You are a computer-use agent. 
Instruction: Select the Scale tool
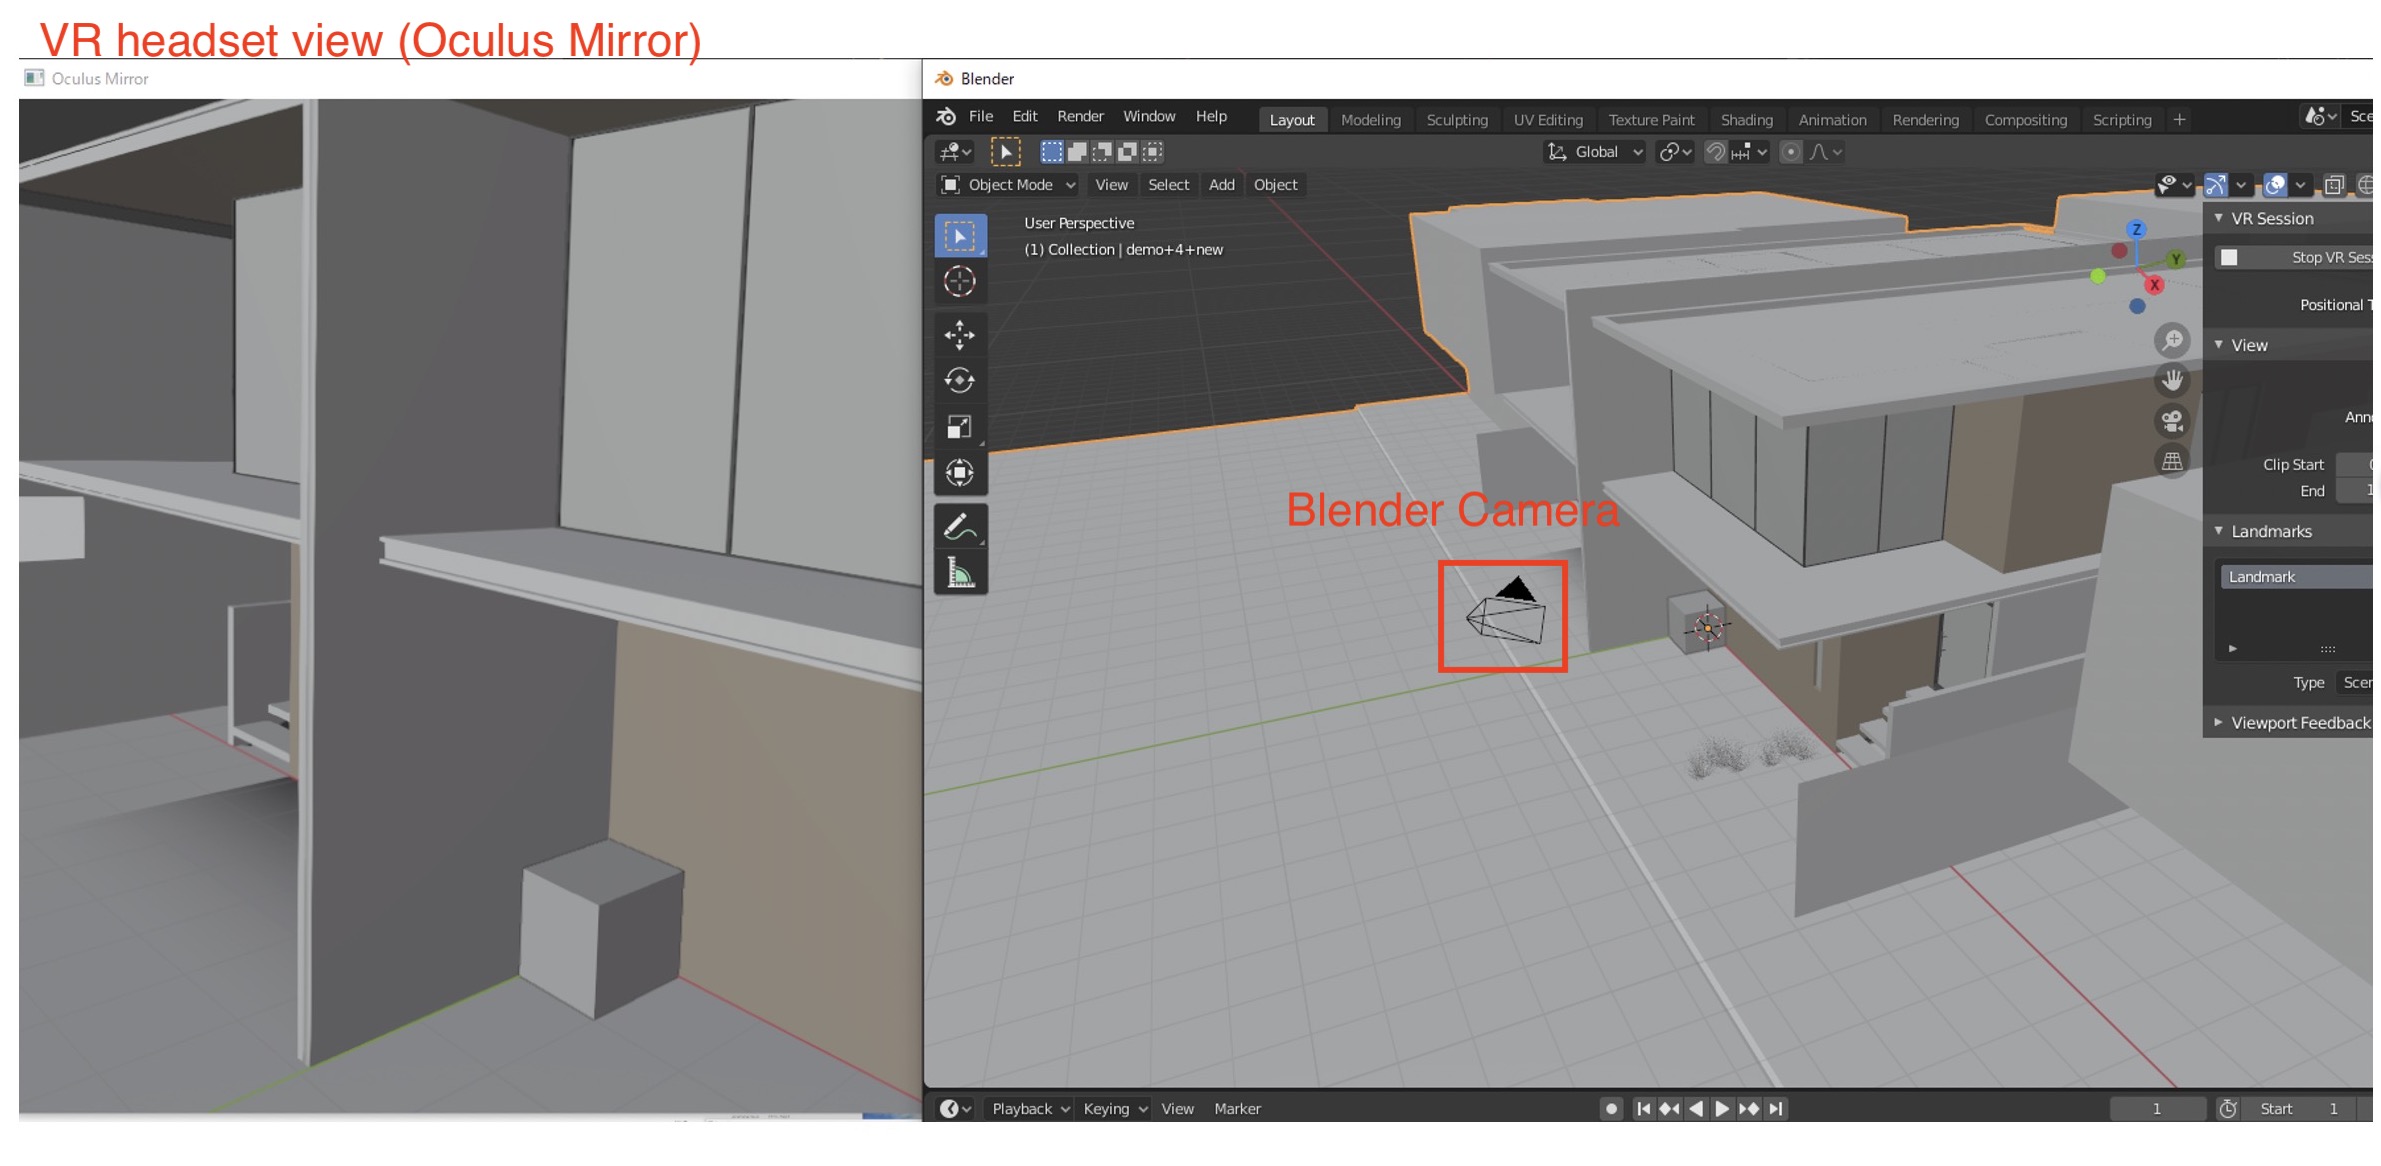pyautogui.click(x=960, y=427)
